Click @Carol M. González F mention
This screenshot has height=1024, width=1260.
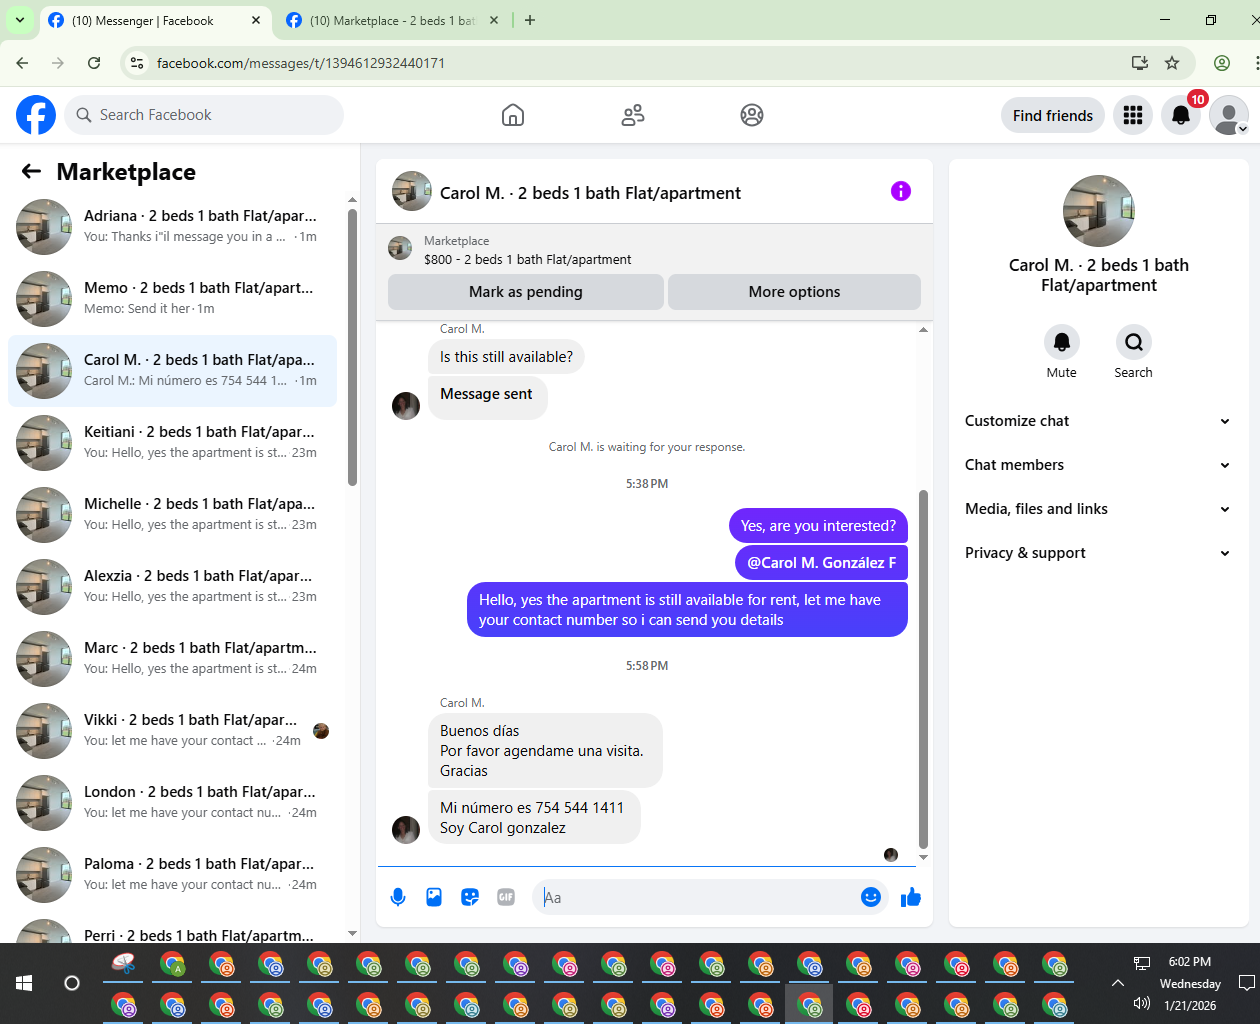[x=821, y=563]
